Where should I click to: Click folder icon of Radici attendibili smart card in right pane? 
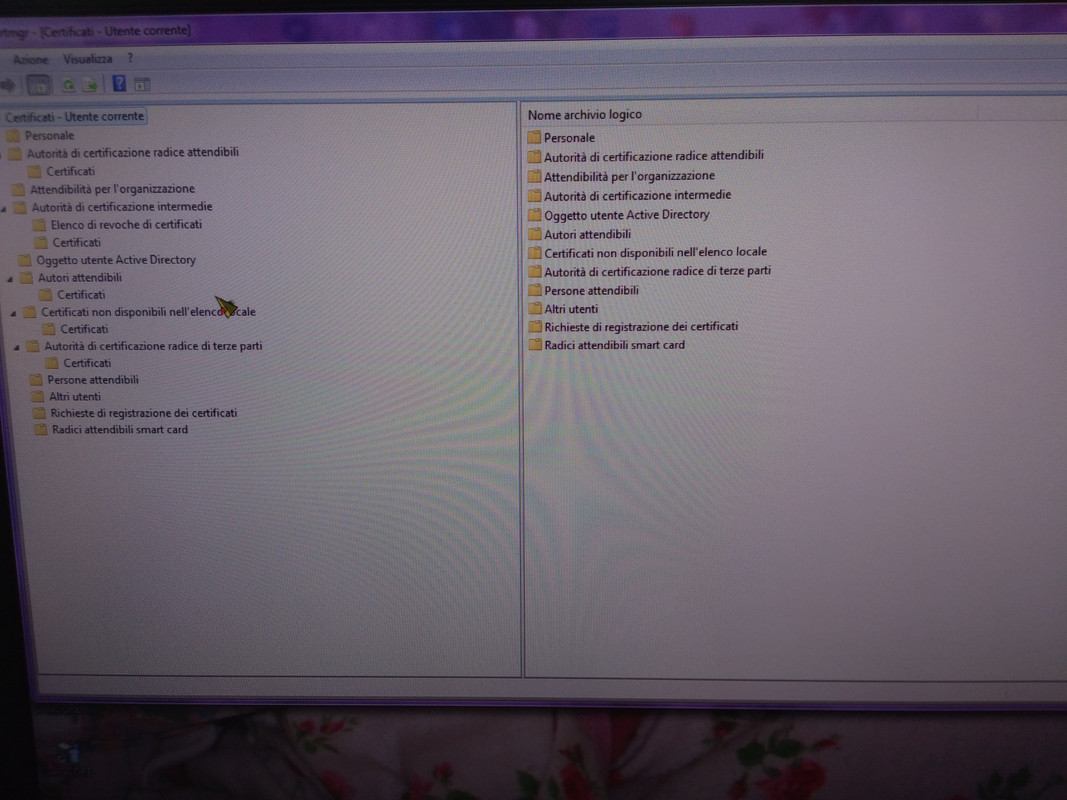pyautogui.click(x=535, y=345)
